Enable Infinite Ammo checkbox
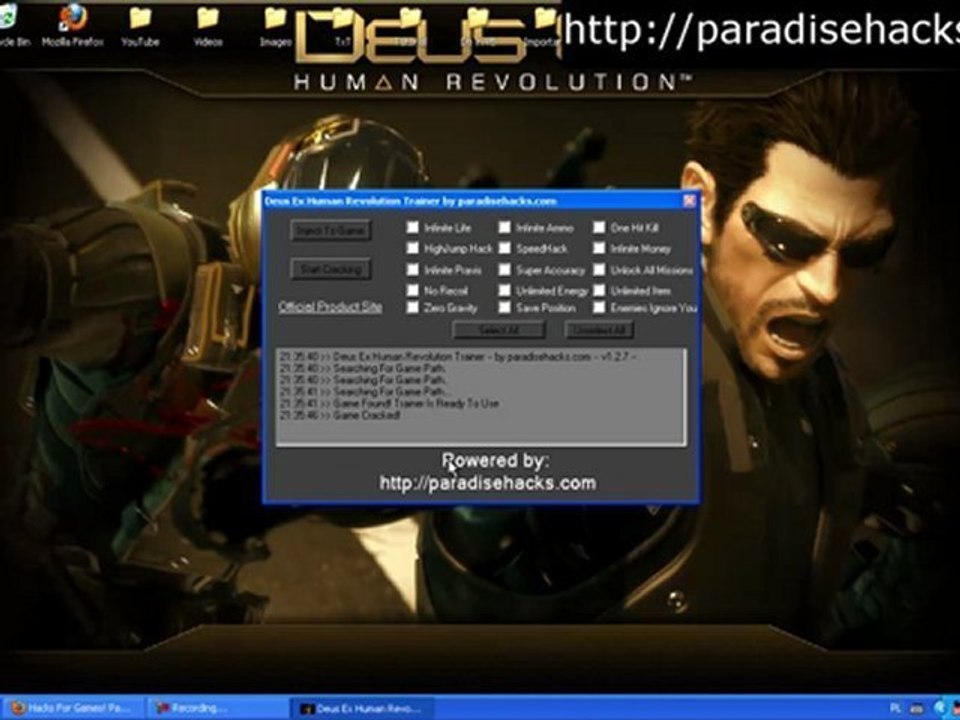The width and height of the screenshot is (960, 720). tap(504, 228)
